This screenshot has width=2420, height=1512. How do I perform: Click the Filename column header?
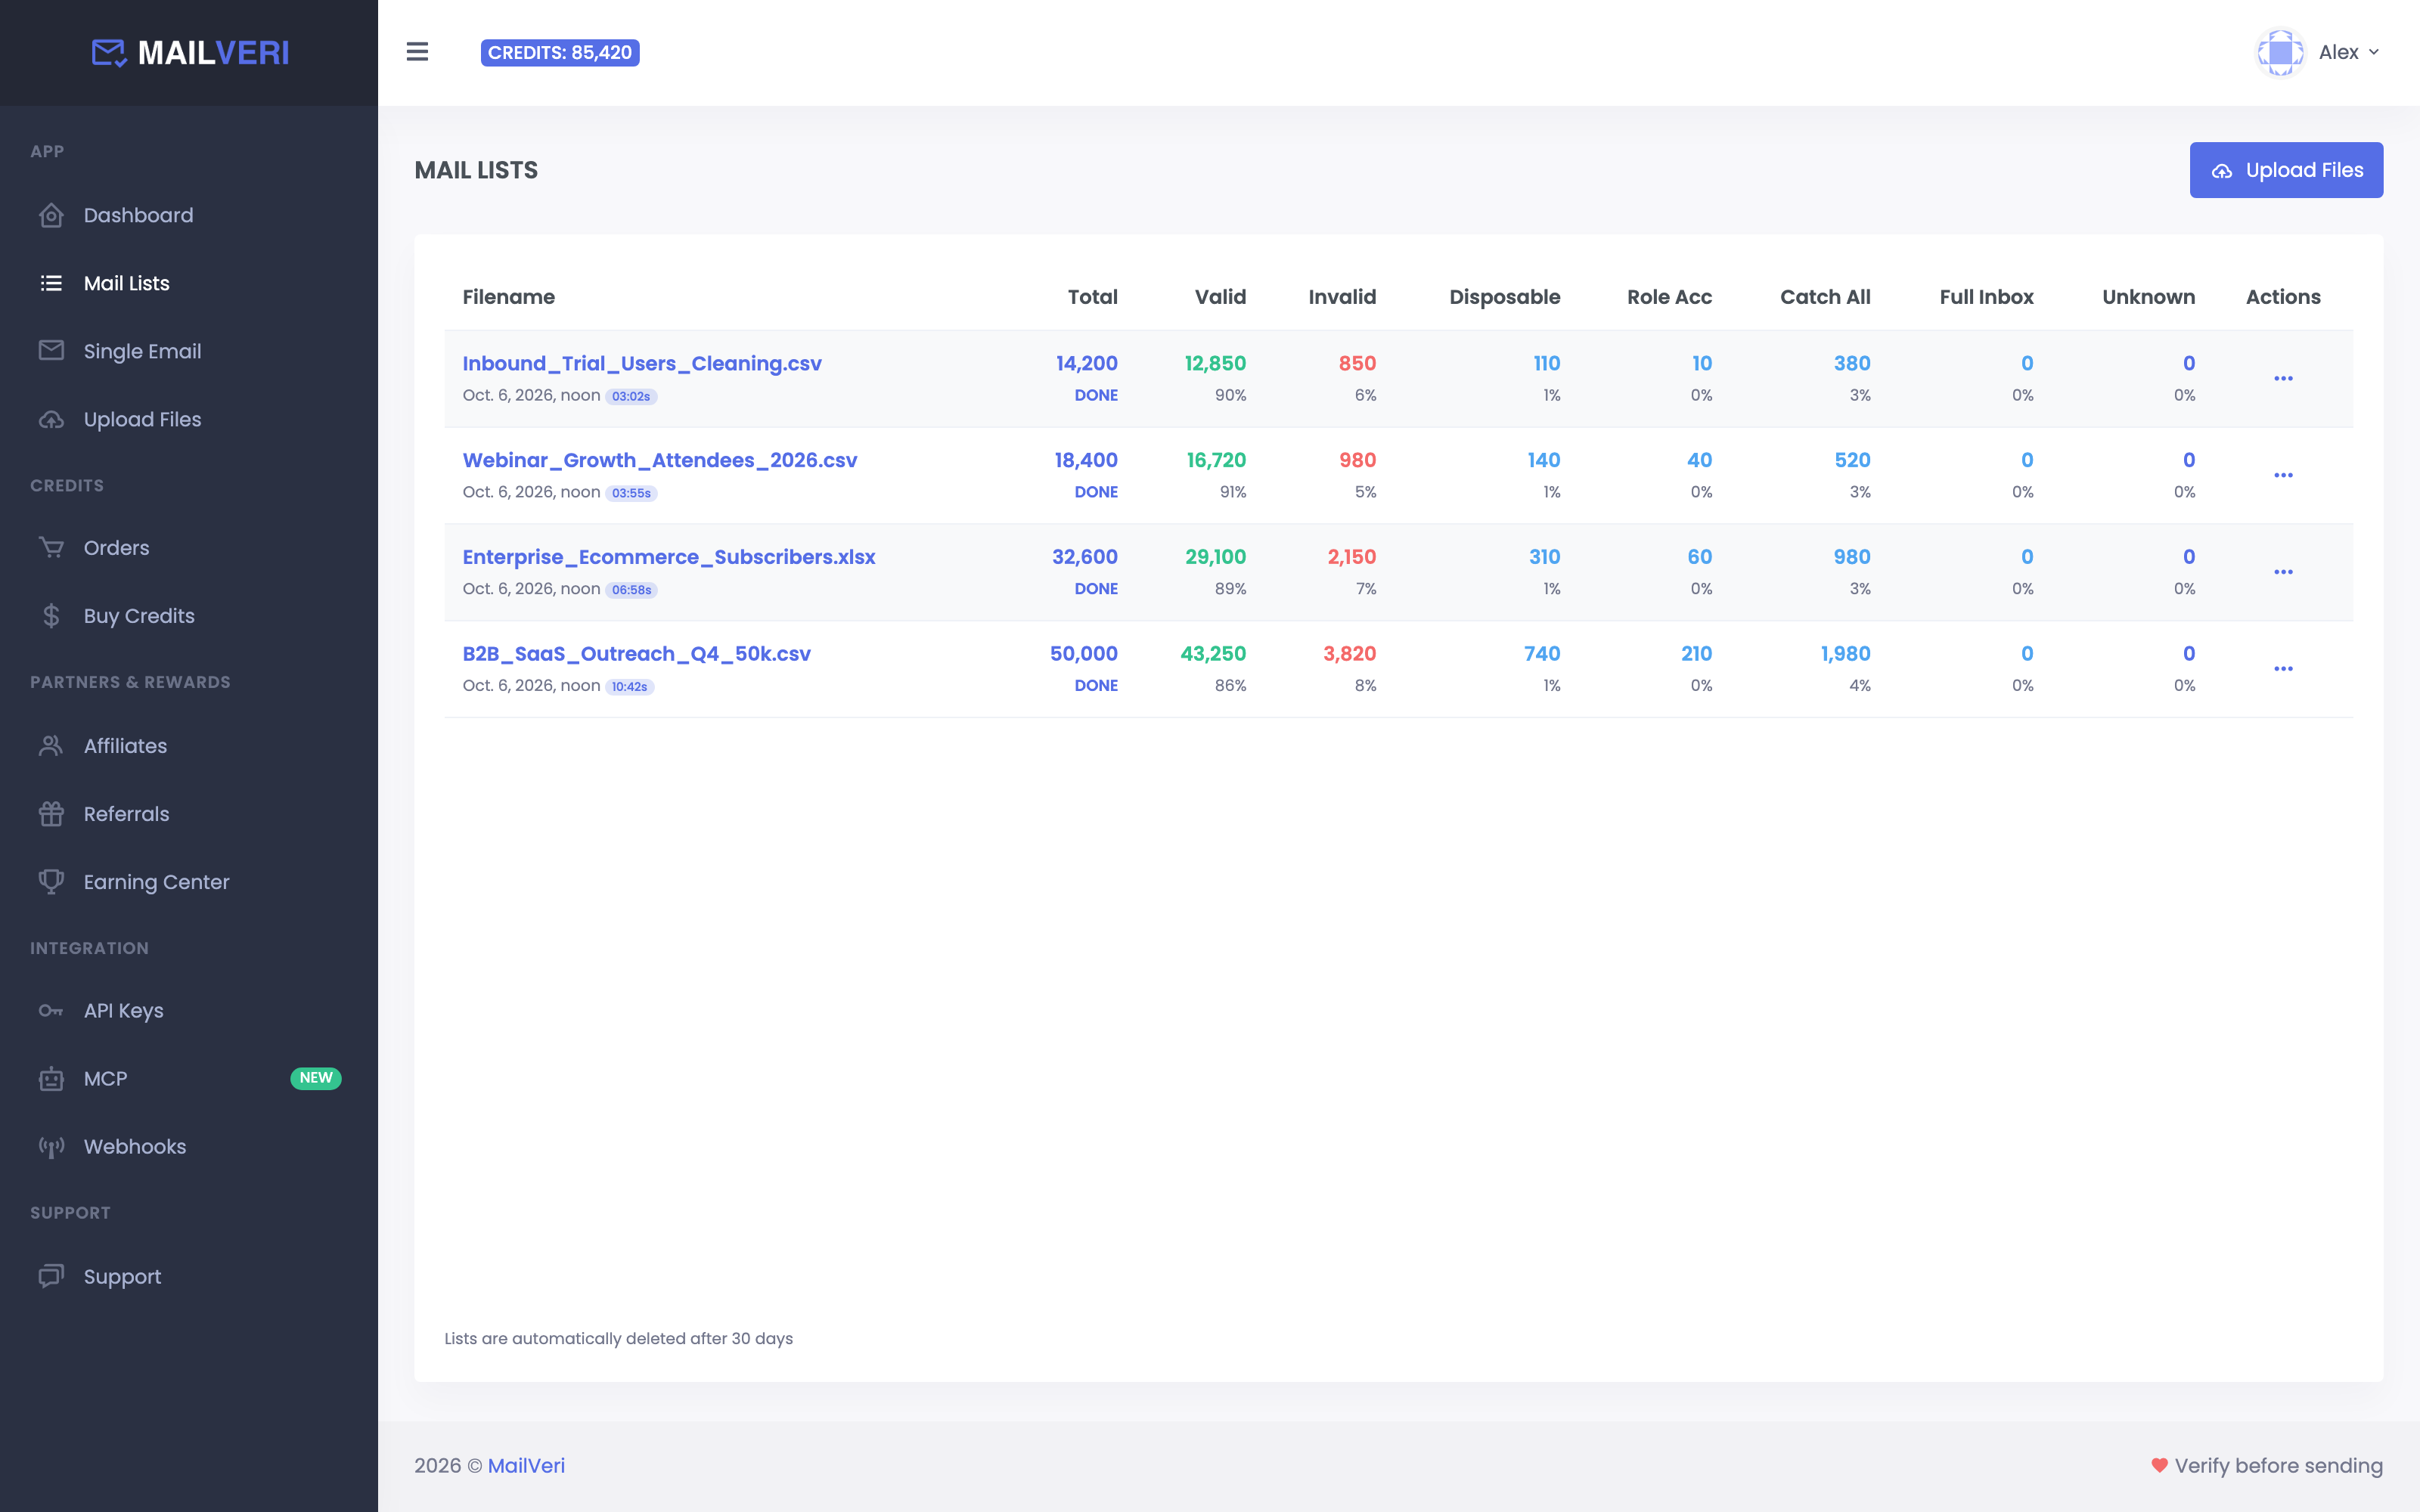pos(509,297)
